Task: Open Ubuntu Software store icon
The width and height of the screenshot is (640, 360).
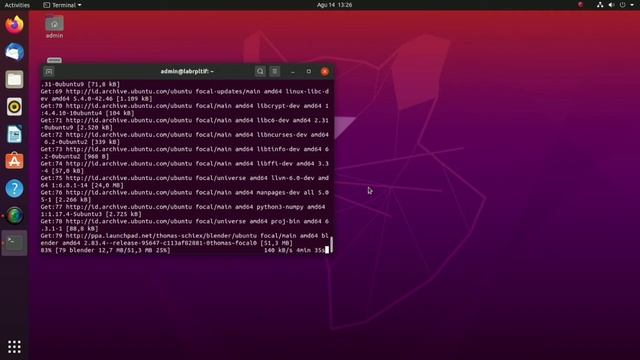Action: (x=14, y=161)
